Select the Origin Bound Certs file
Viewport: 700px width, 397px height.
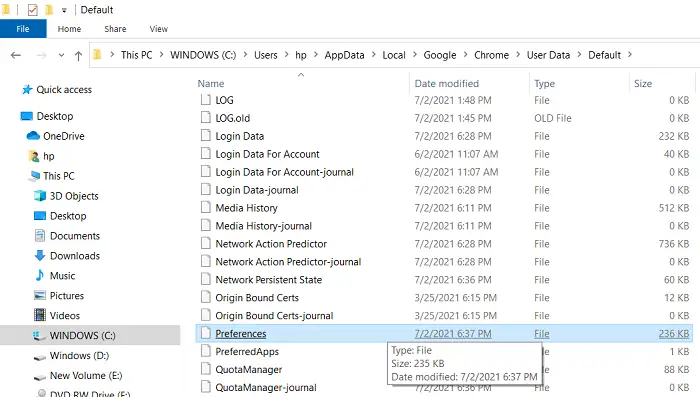click(257, 298)
